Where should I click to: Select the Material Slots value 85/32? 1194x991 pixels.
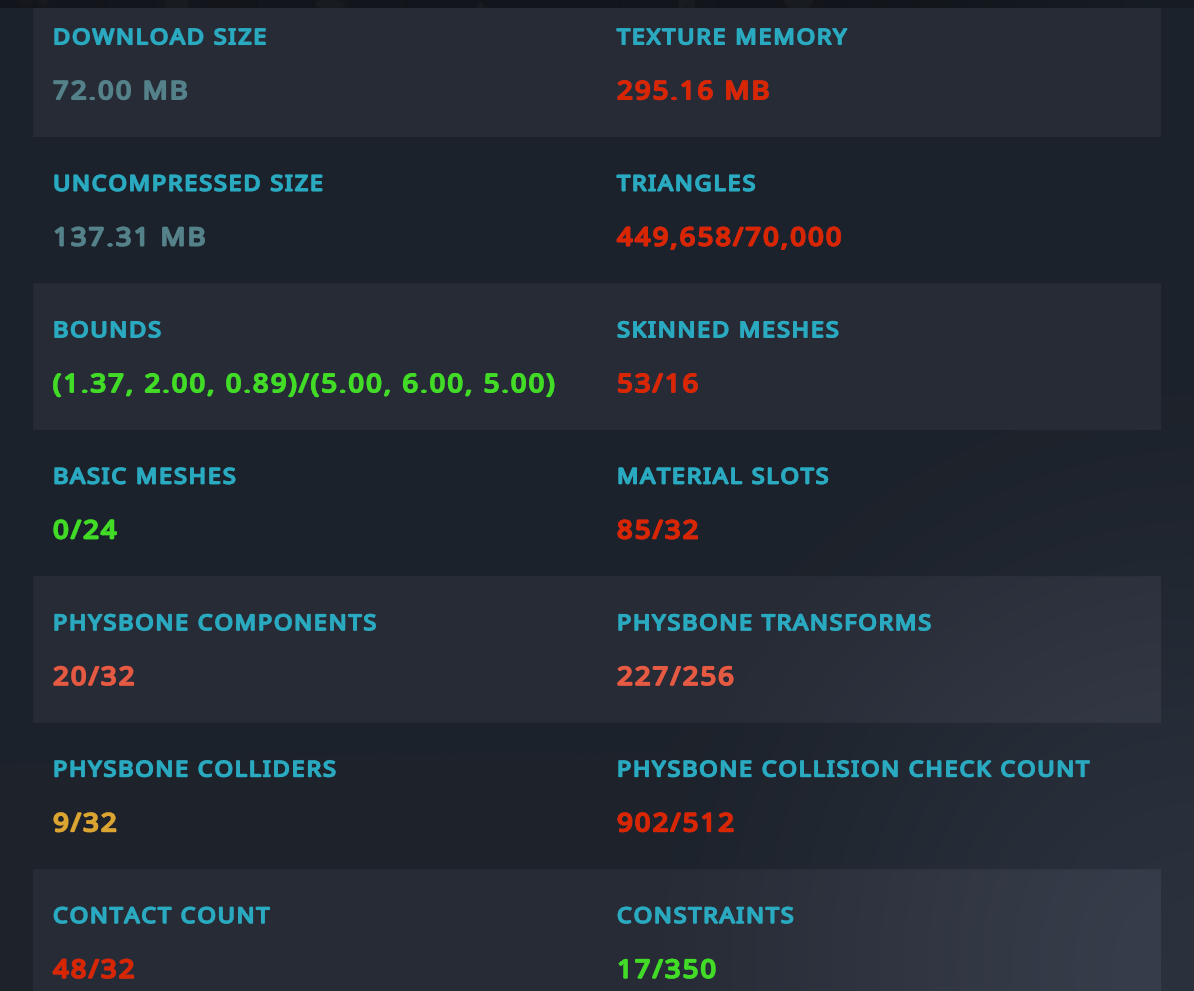pos(657,530)
